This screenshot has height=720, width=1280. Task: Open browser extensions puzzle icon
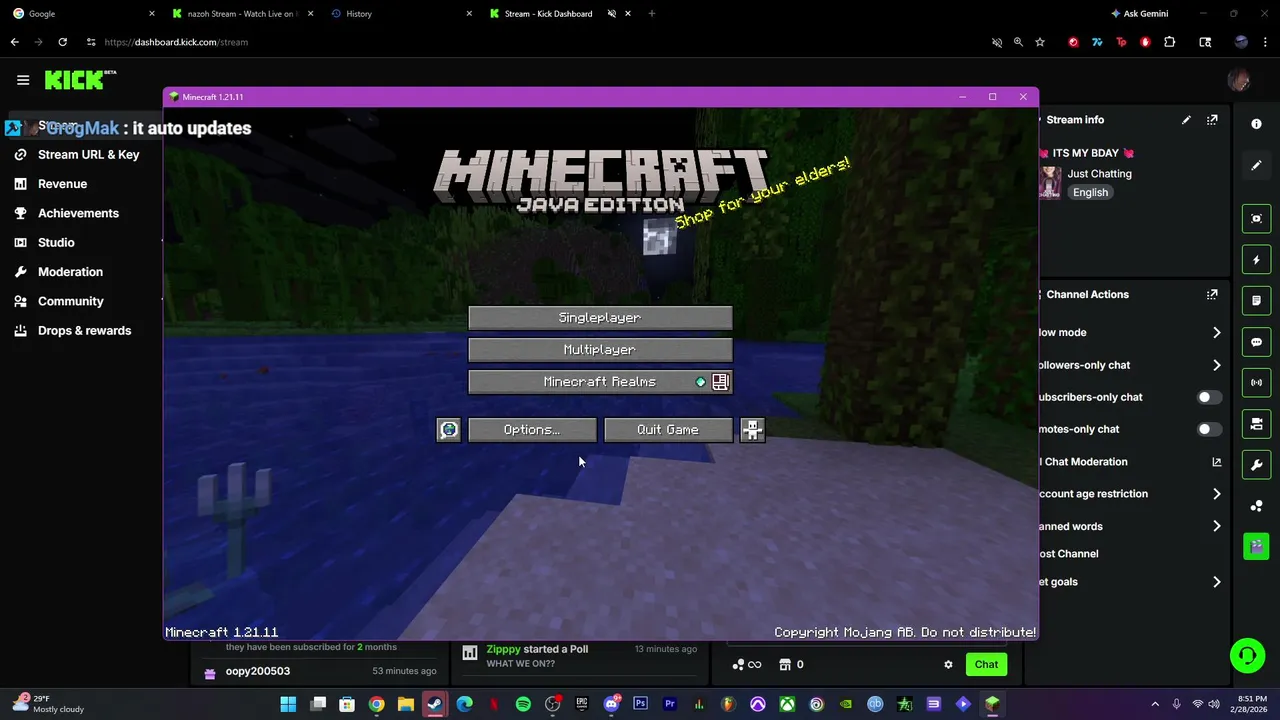coord(1169,42)
